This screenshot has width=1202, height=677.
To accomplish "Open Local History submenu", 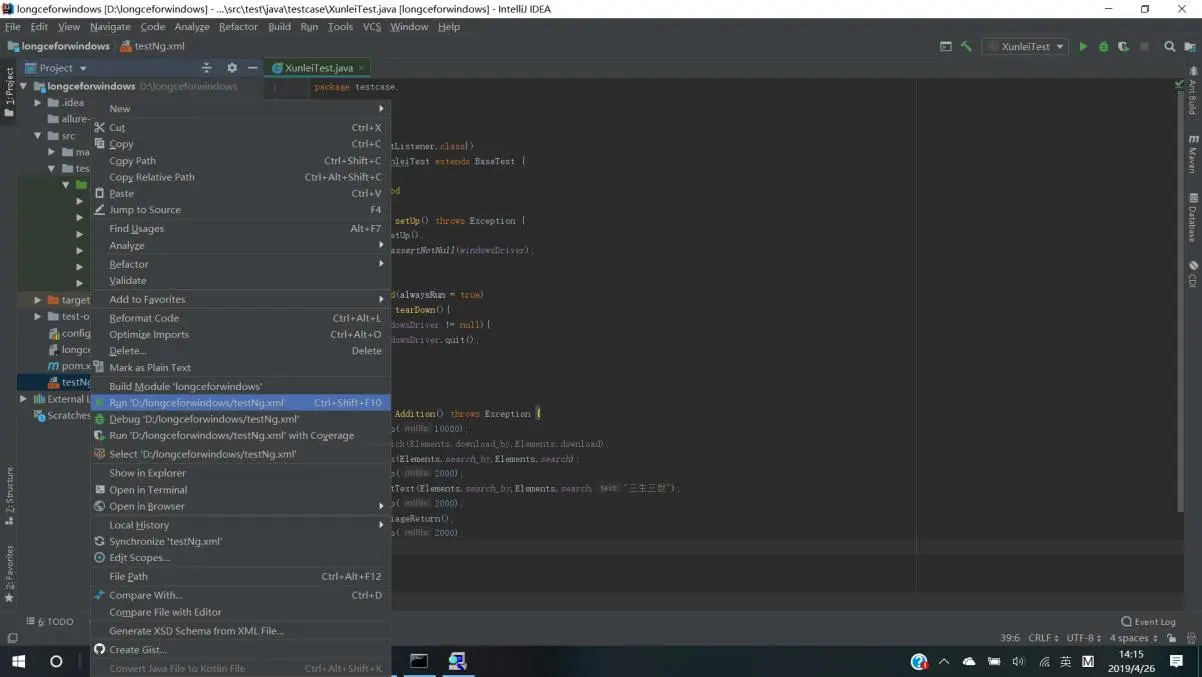I will coord(240,525).
